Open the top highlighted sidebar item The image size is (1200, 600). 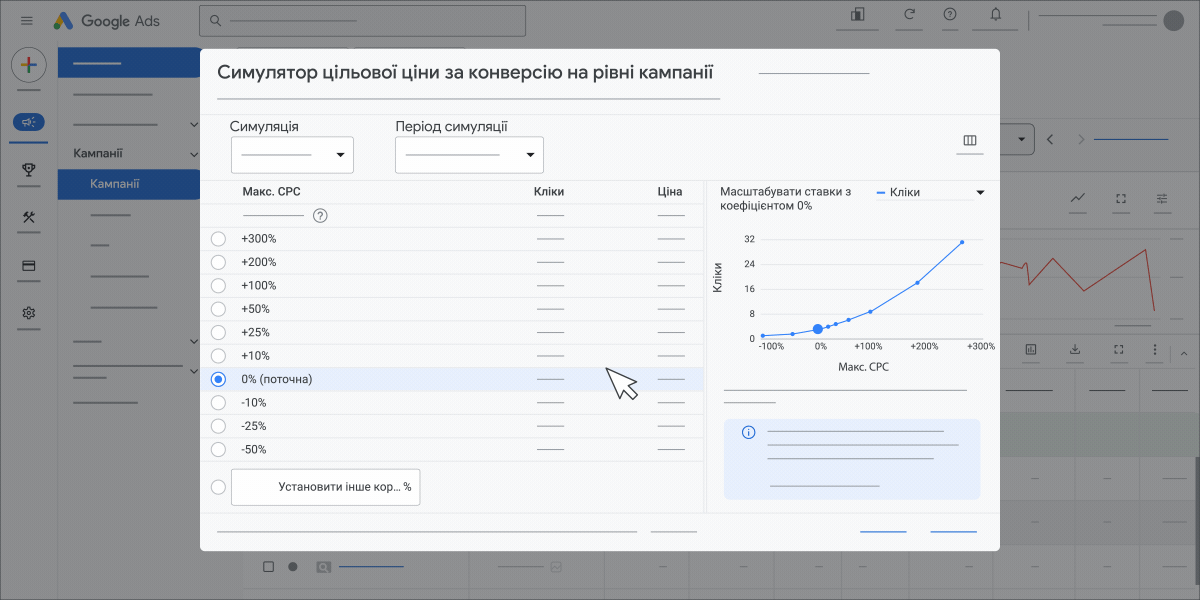130,62
